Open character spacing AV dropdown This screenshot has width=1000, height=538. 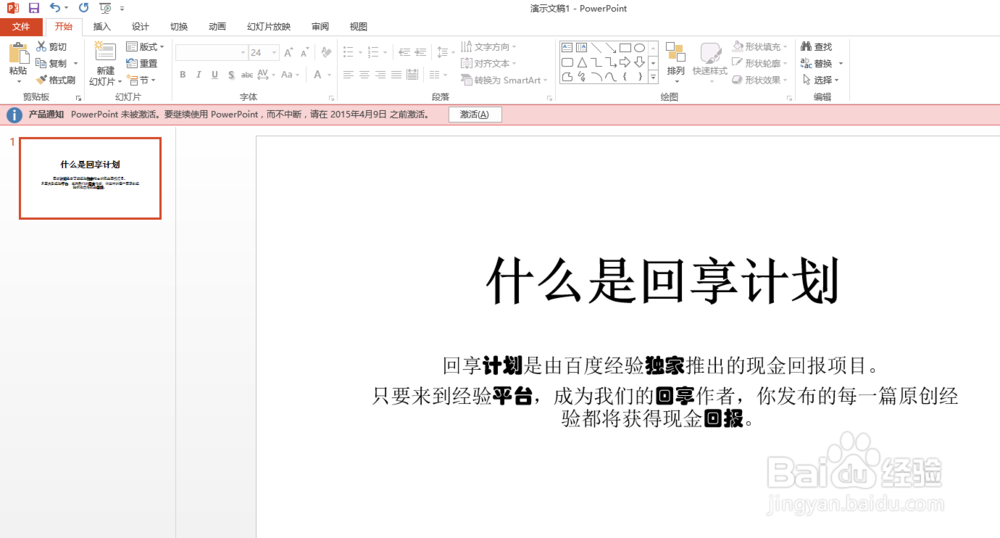click(x=266, y=75)
